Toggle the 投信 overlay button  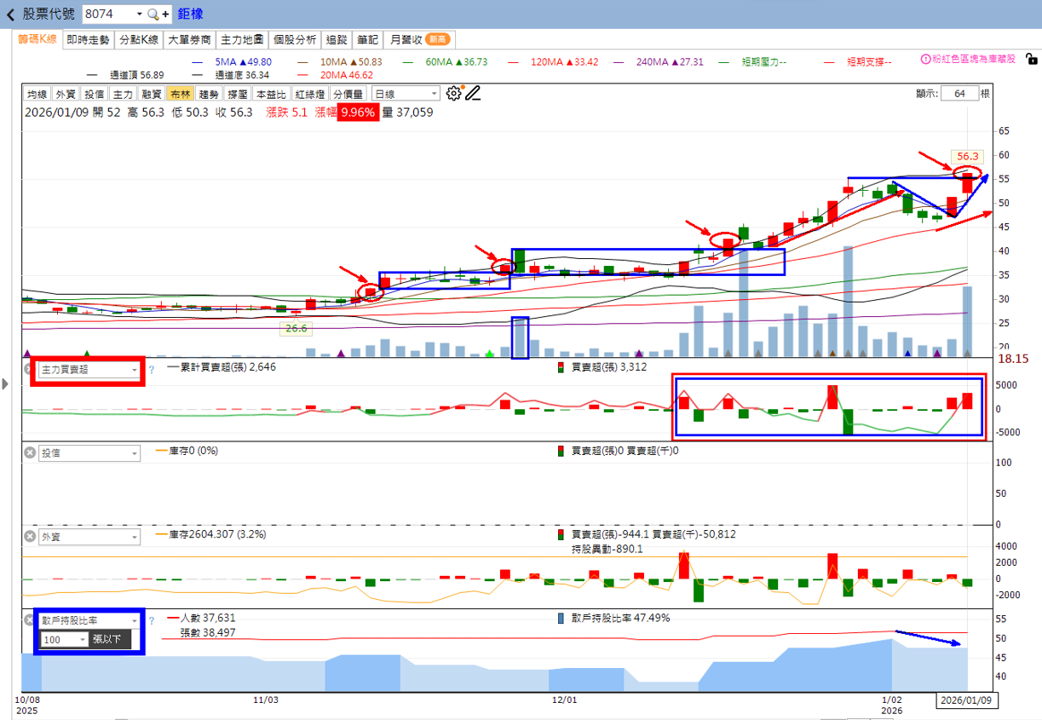click(x=94, y=94)
